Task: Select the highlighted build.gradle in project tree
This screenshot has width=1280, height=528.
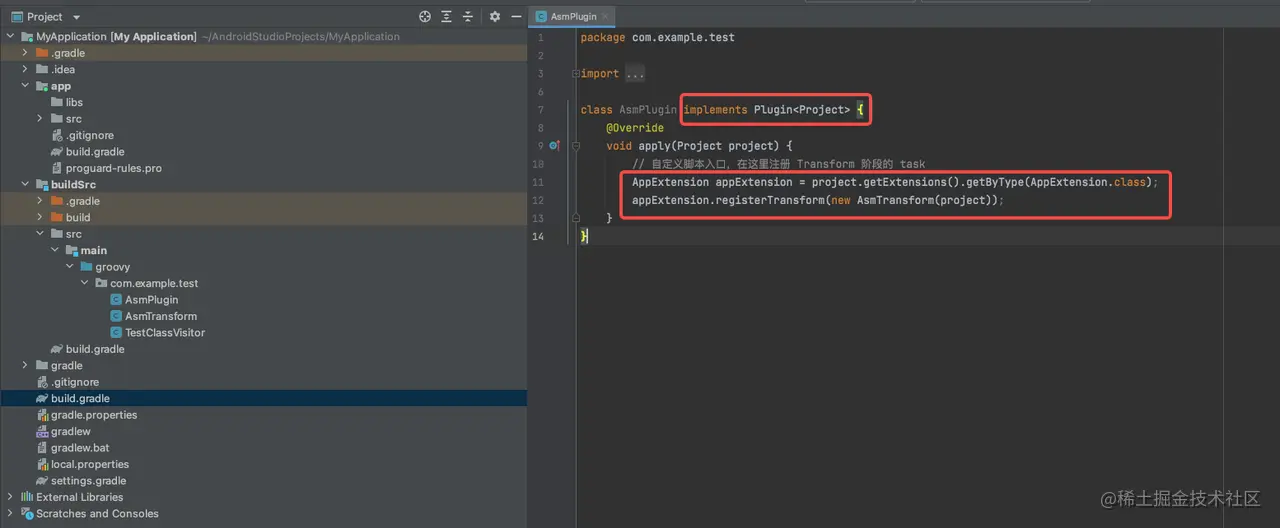Action: point(263,398)
